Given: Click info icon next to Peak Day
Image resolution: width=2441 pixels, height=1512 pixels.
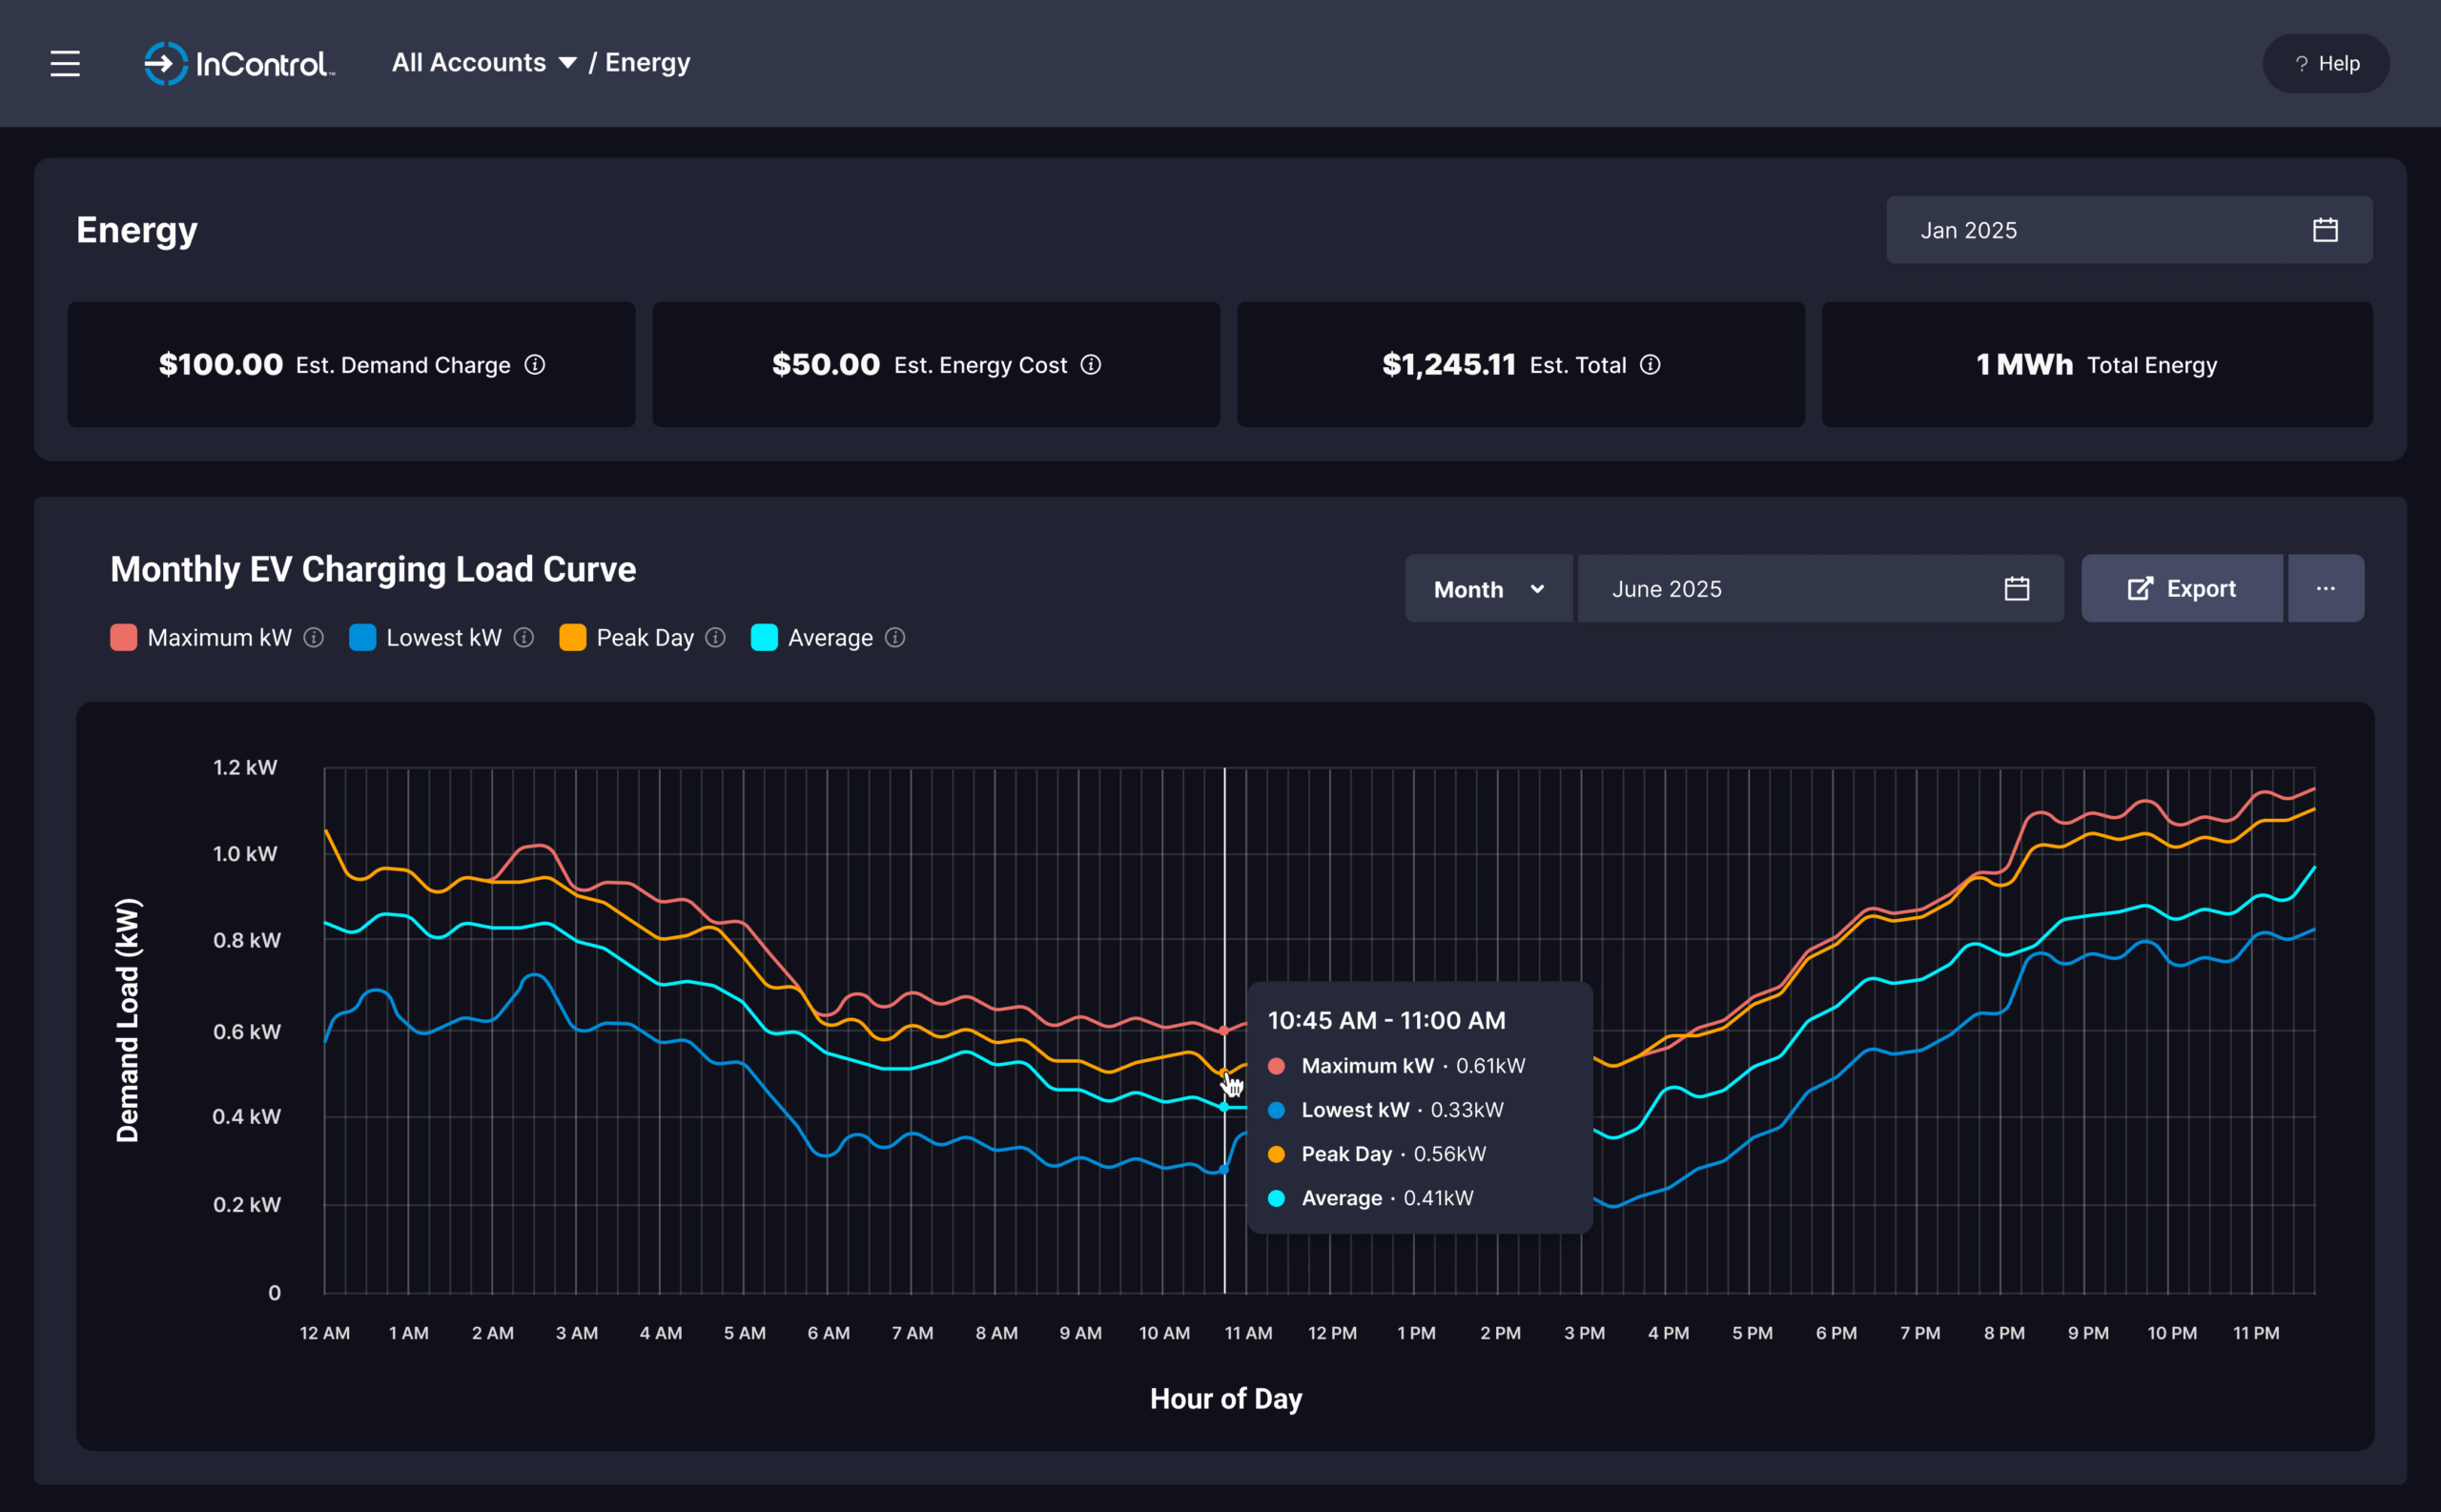Looking at the screenshot, I should click(x=715, y=638).
